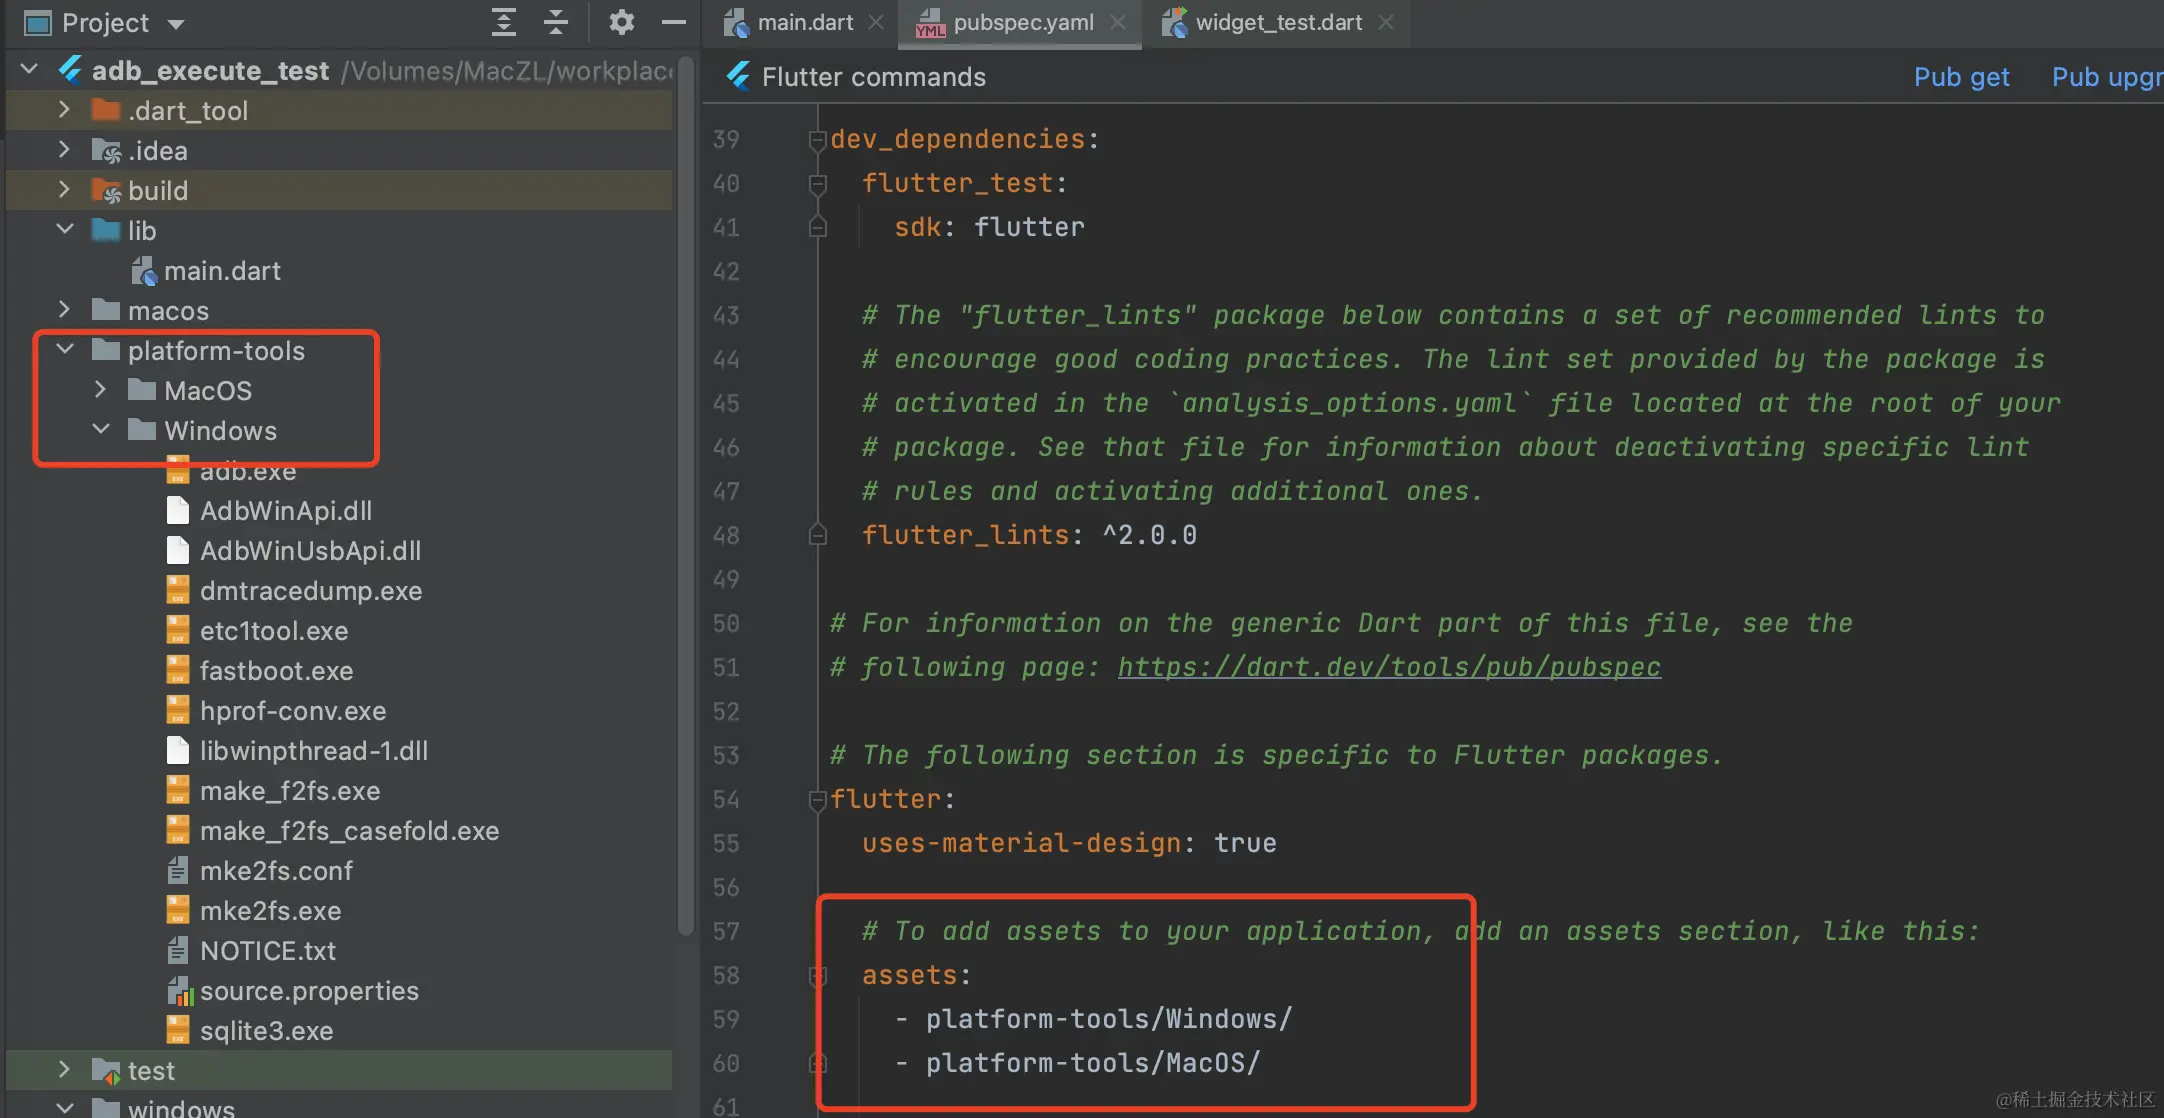This screenshot has height=1118, width=2164.
Task: Expand the macos folder
Action: (x=64, y=310)
